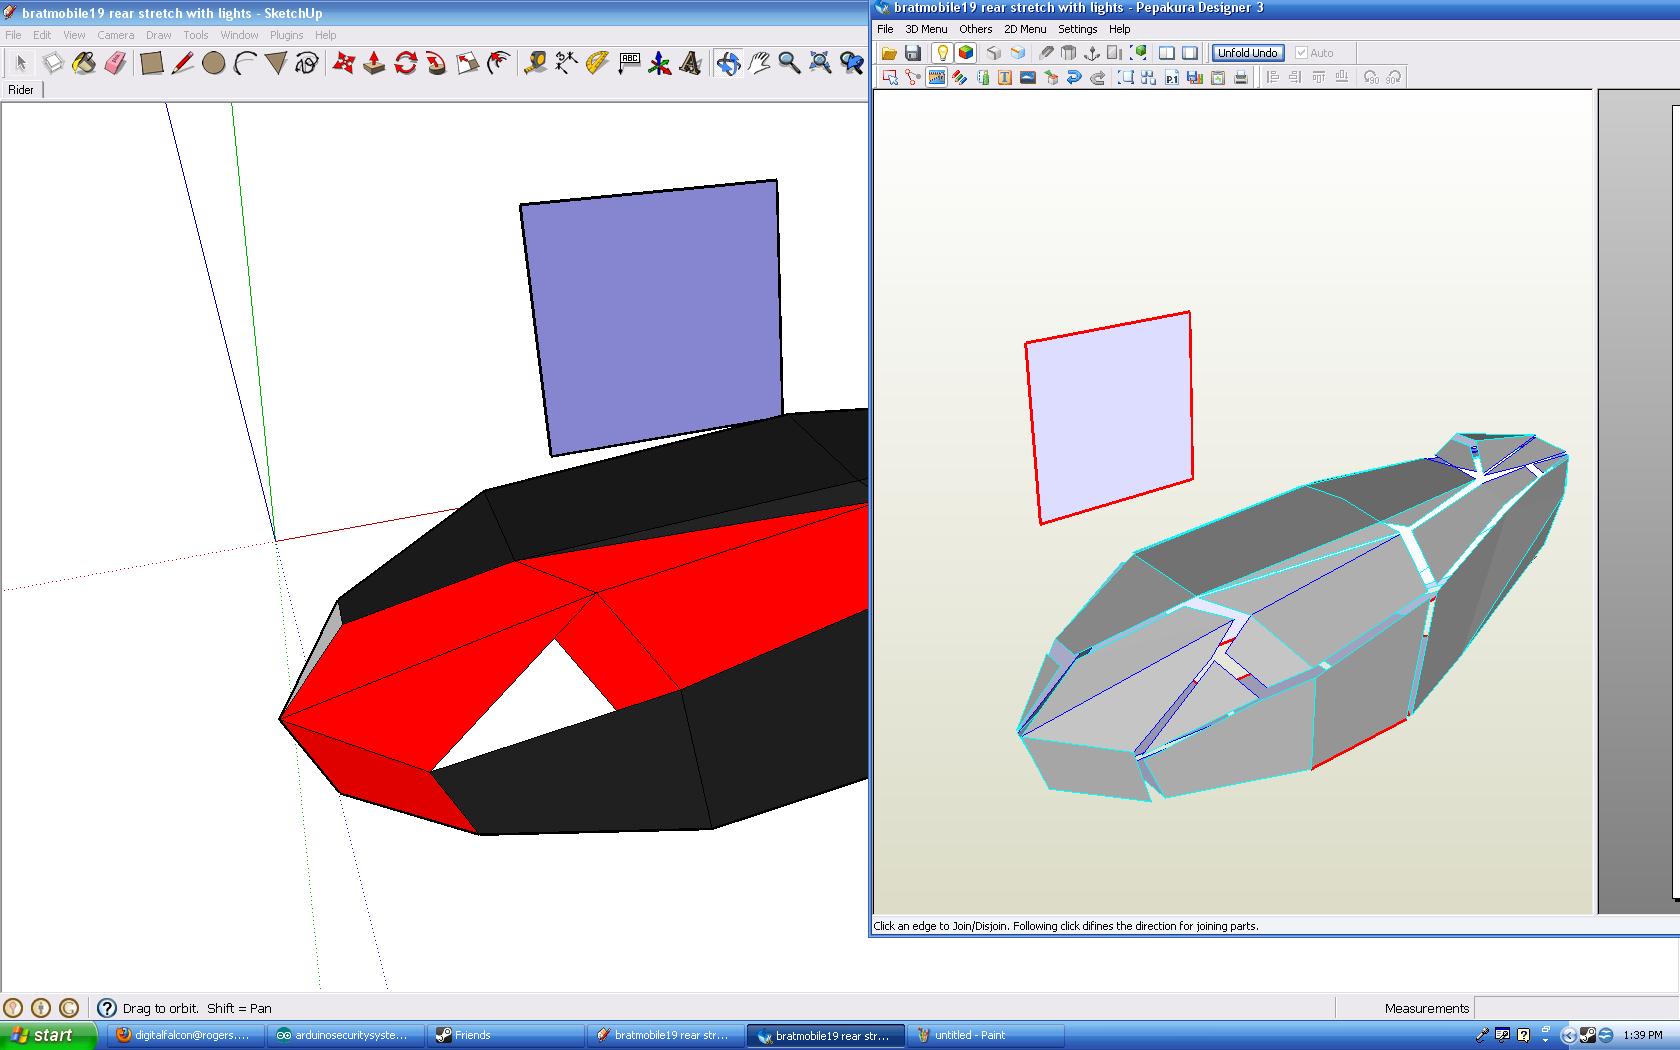The height and width of the screenshot is (1050, 1680).
Task: Choose the Make Component tool in SketchUp
Action: [x=53, y=64]
